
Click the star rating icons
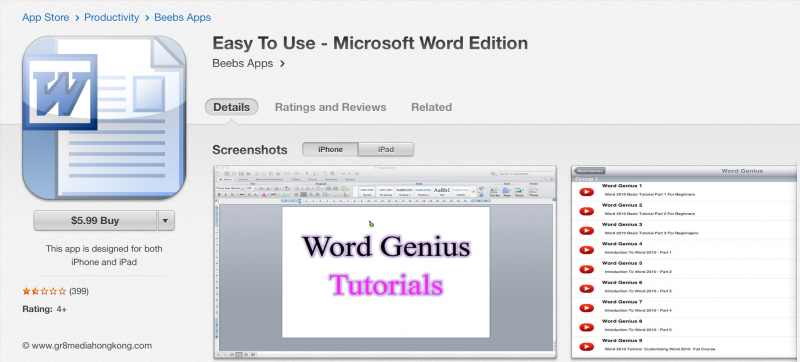(44, 292)
